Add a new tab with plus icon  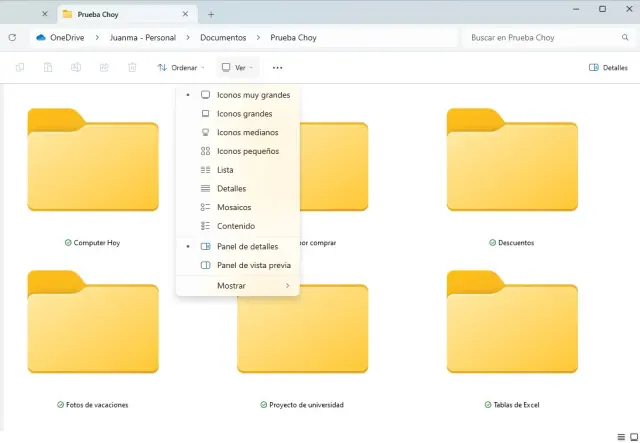[x=211, y=14]
